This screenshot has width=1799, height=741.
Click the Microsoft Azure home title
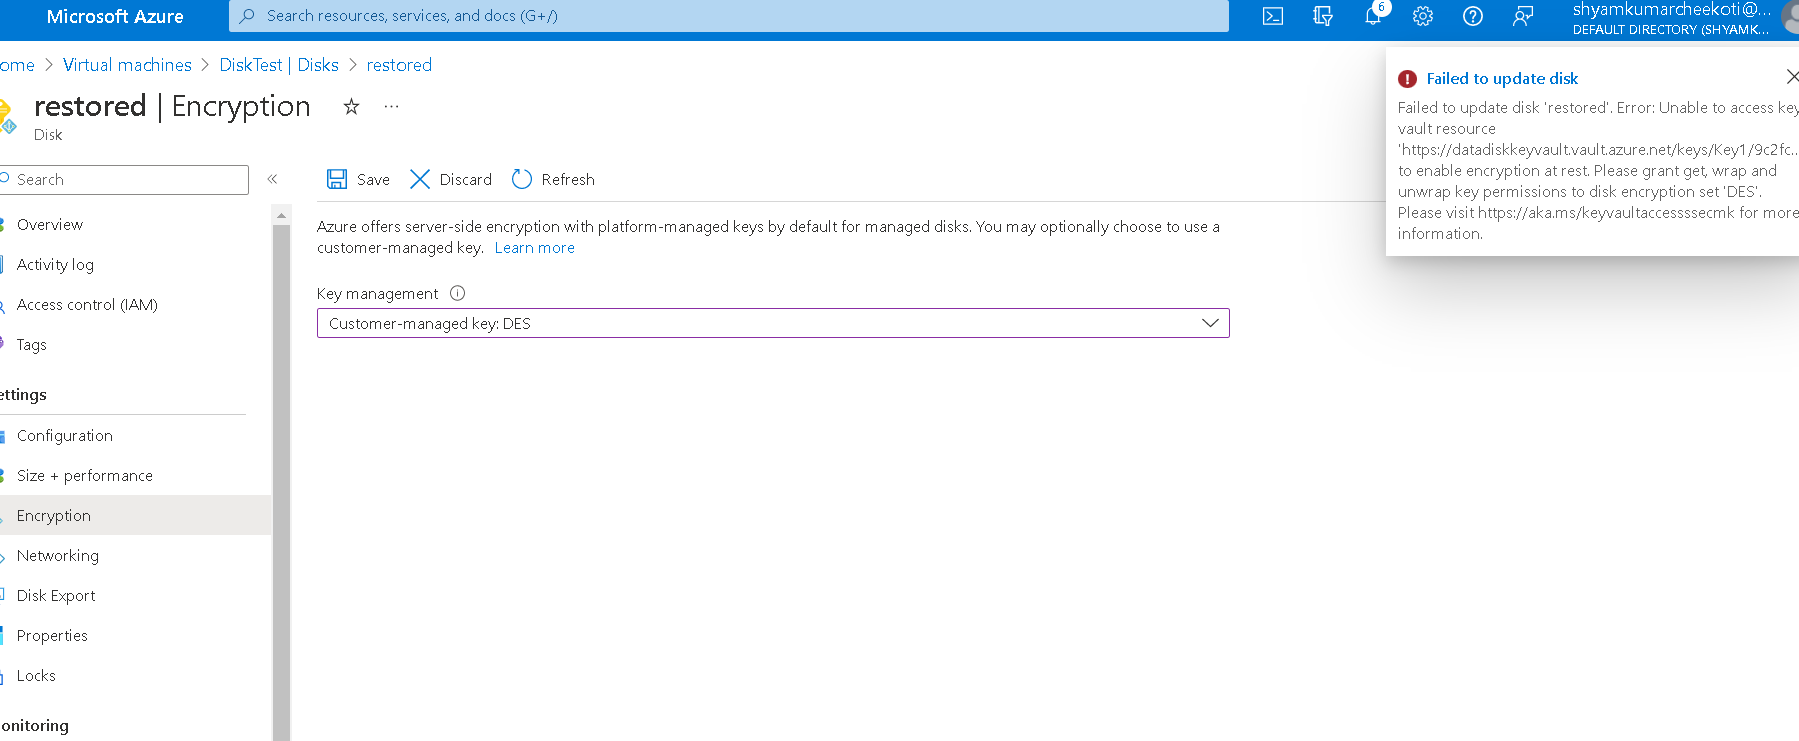coord(115,17)
